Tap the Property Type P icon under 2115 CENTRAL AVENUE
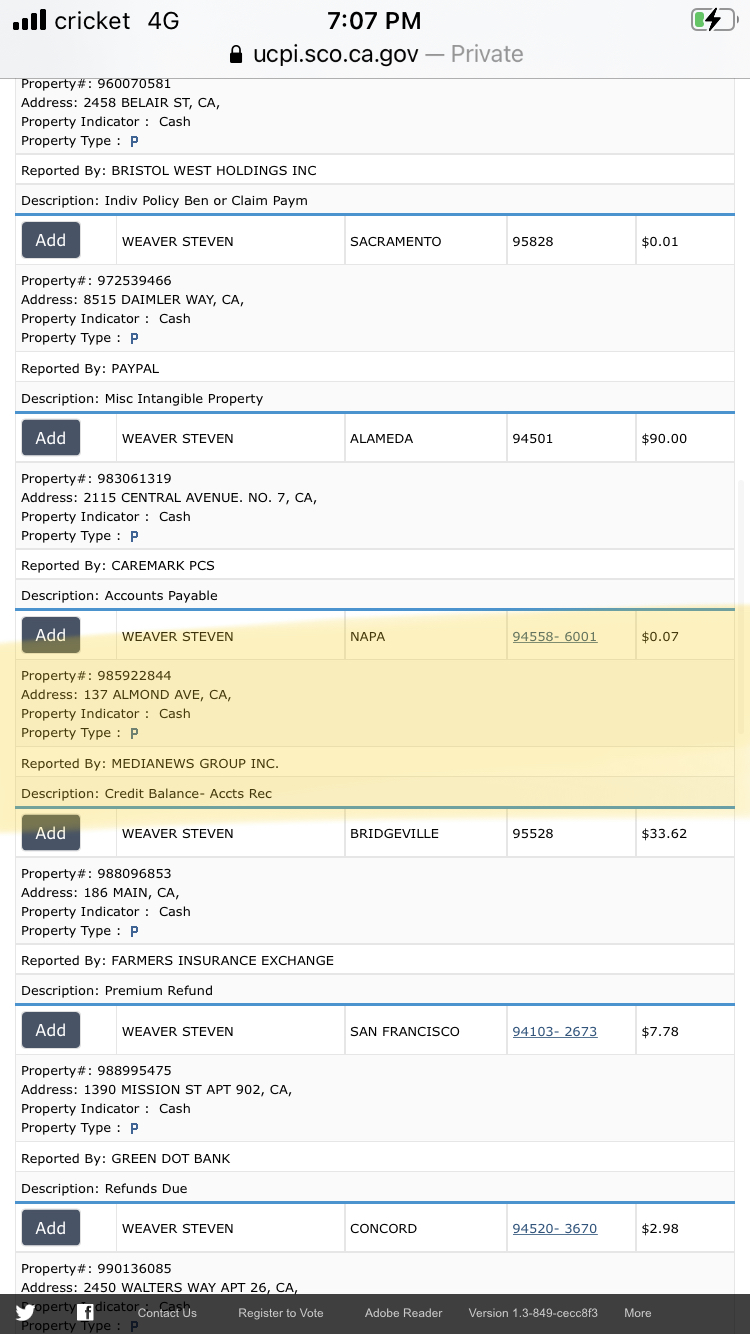Image resolution: width=750 pixels, height=1334 pixels. [134, 536]
